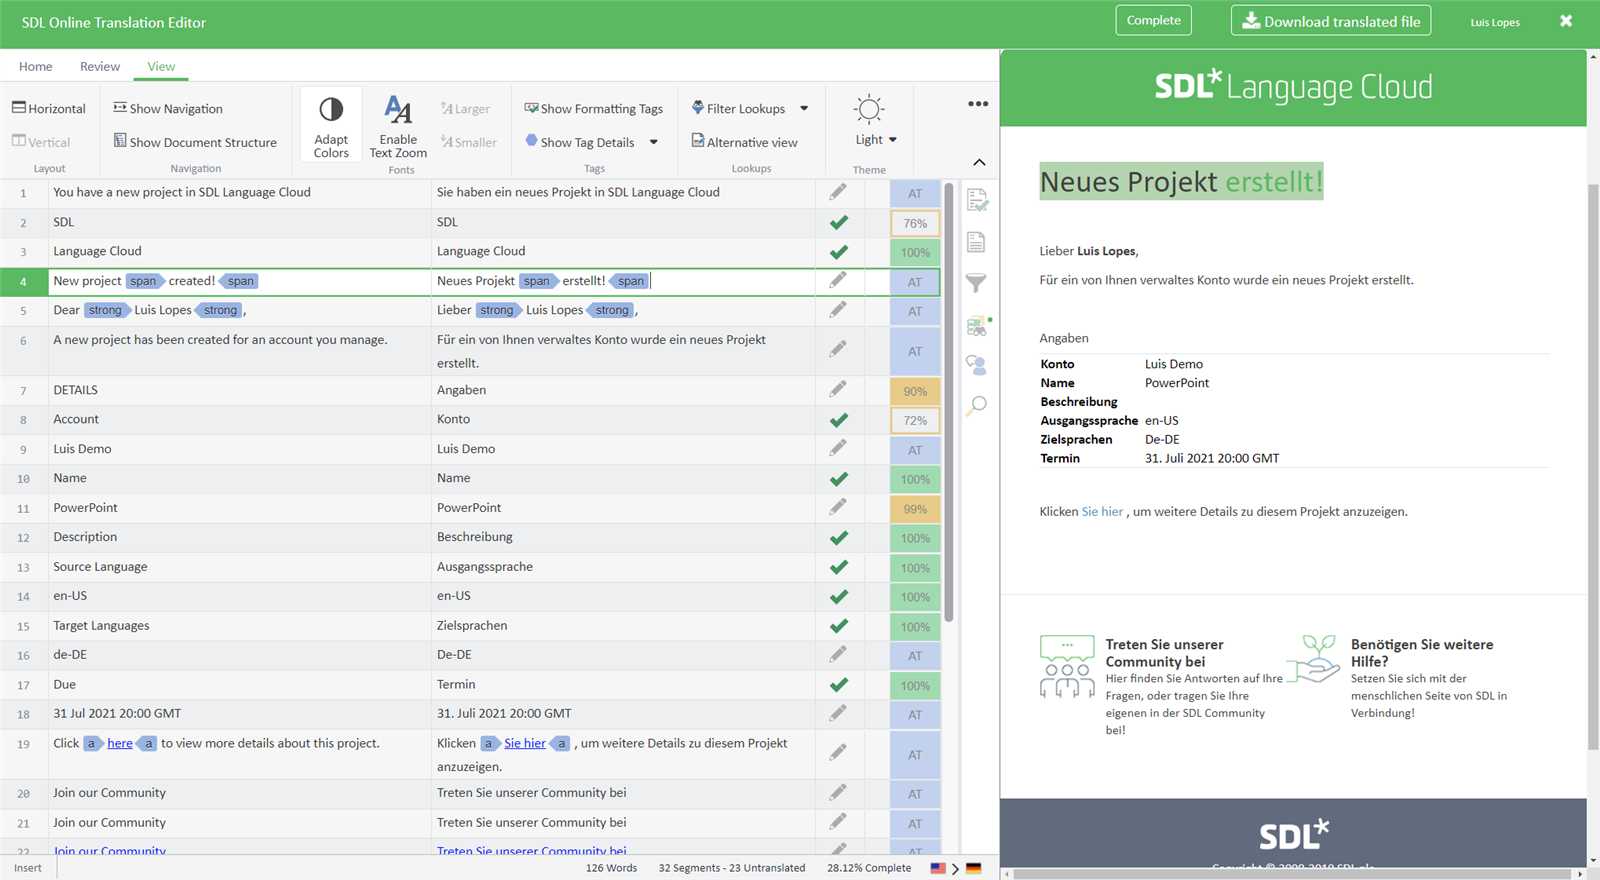Click the 'here' link in source segment 19
Viewport: 1600px width, 880px height.
pyautogui.click(x=120, y=743)
